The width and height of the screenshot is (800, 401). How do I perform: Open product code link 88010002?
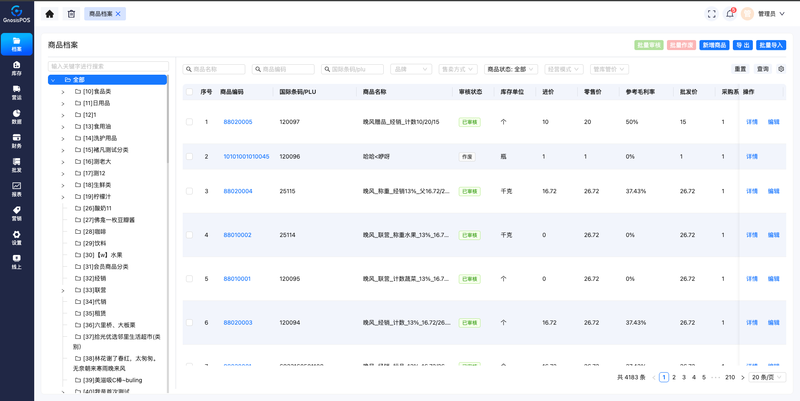click(x=237, y=235)
